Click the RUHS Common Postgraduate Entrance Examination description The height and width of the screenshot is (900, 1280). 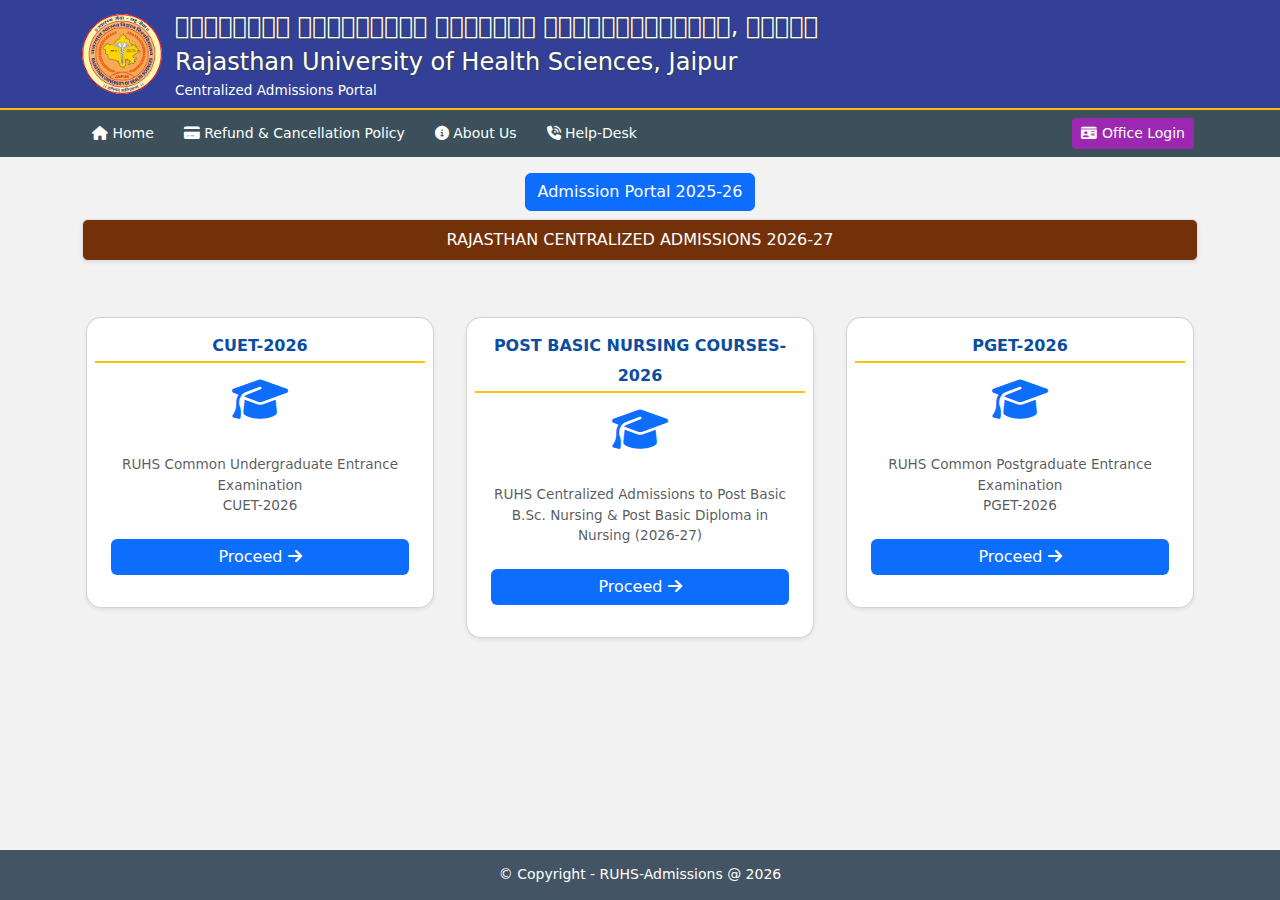coord(1020,485)
